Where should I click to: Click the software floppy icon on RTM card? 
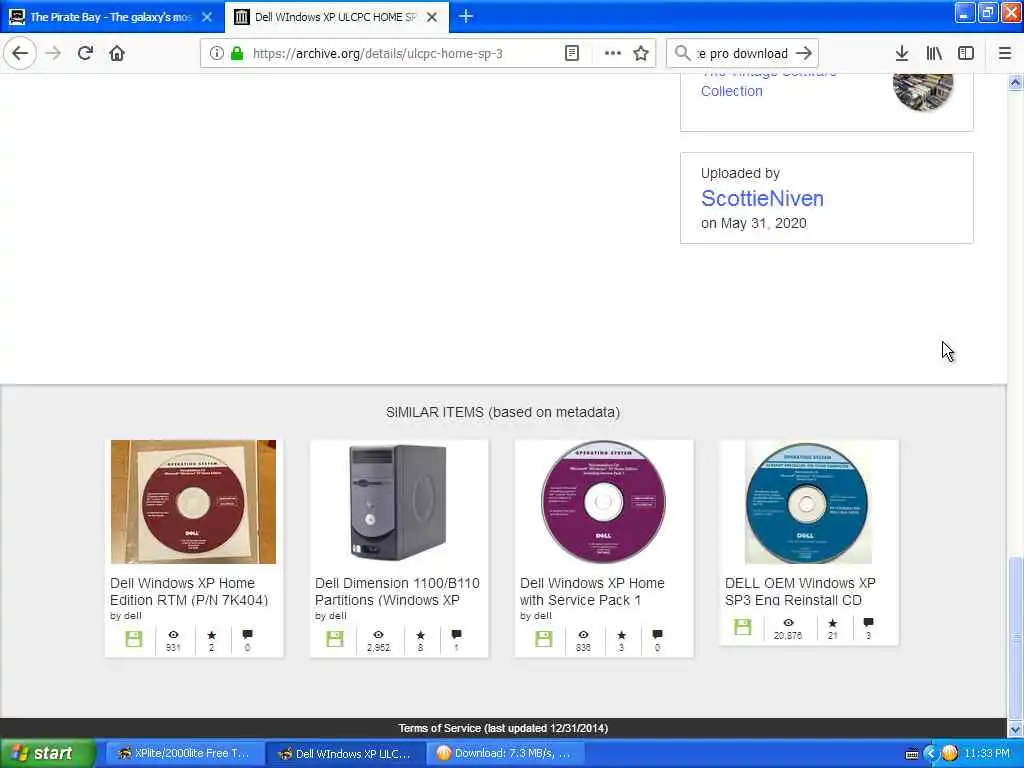click(134, 639)
